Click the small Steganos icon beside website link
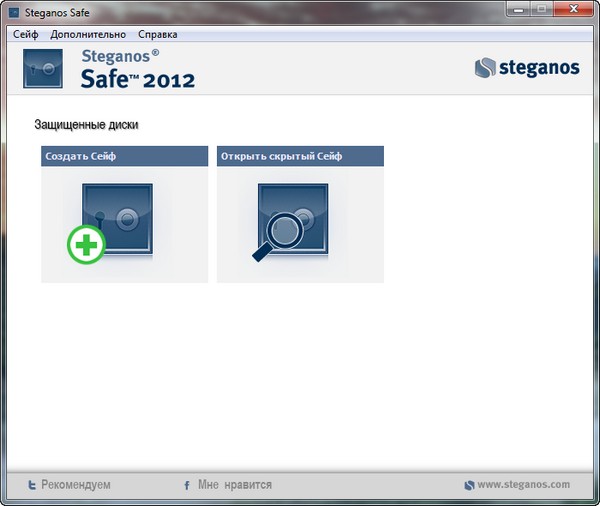 (x=469, y=485)
